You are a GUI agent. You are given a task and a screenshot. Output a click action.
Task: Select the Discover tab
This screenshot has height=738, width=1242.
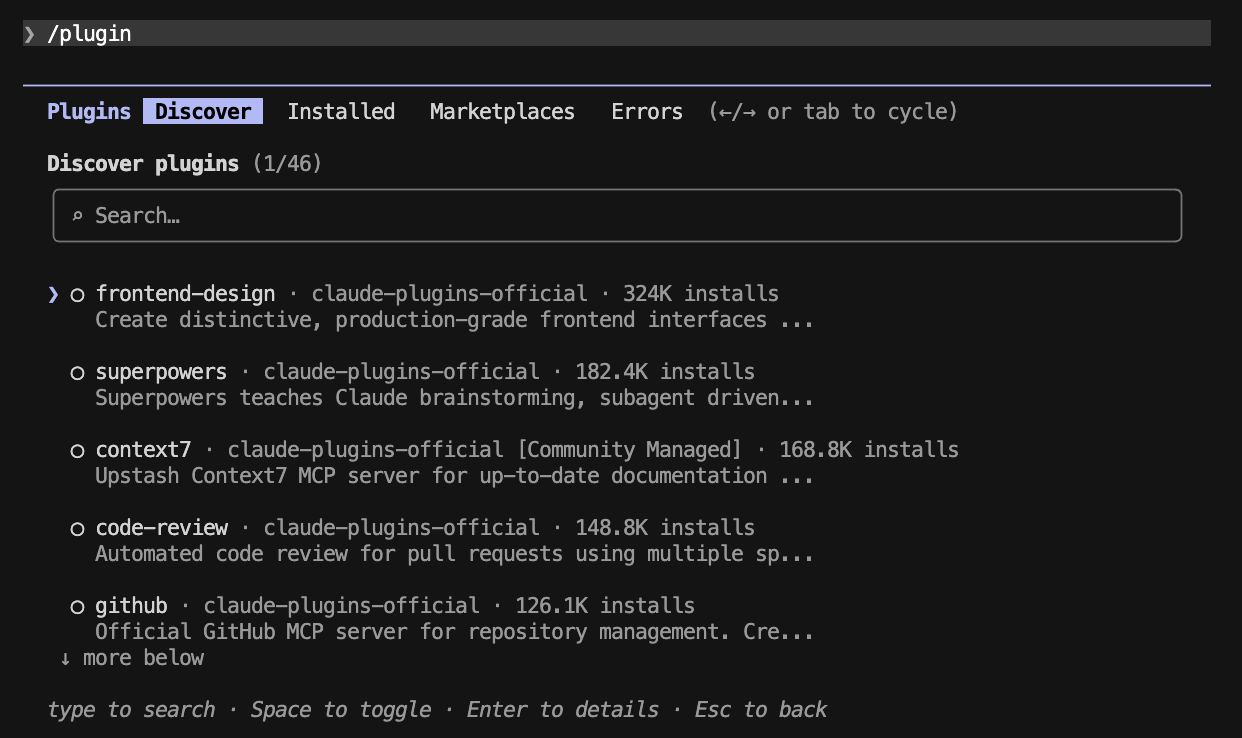[203, 111]
